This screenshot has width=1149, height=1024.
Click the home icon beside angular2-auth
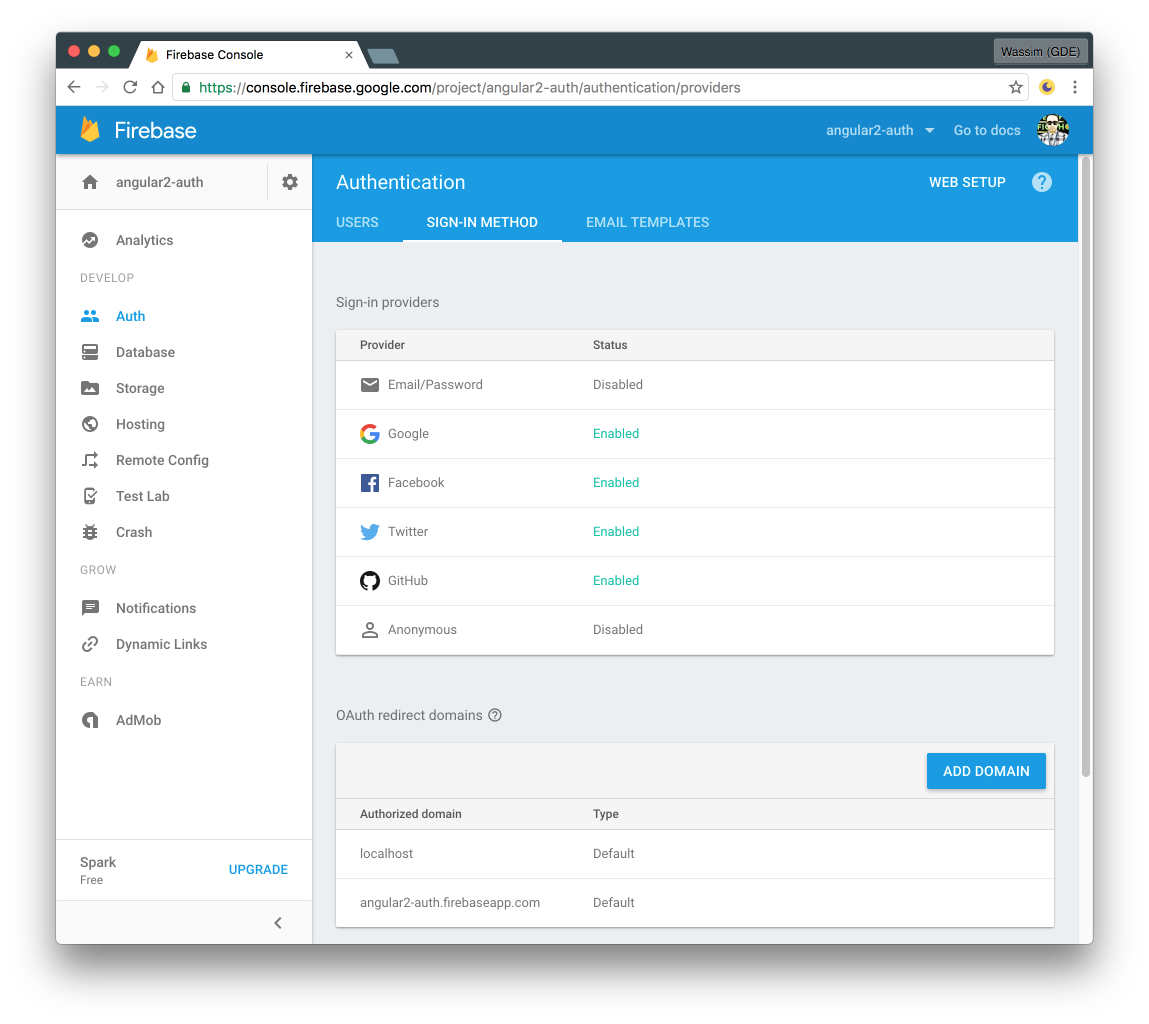(x=90, y=182)
